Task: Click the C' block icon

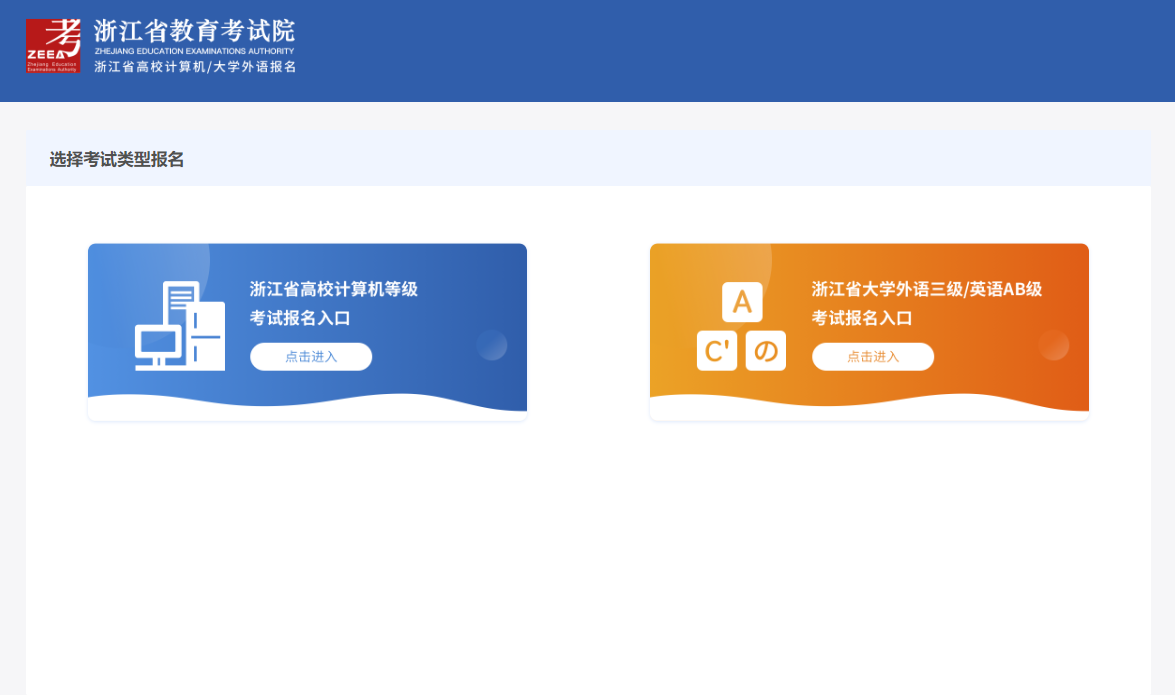Action: 717,351
